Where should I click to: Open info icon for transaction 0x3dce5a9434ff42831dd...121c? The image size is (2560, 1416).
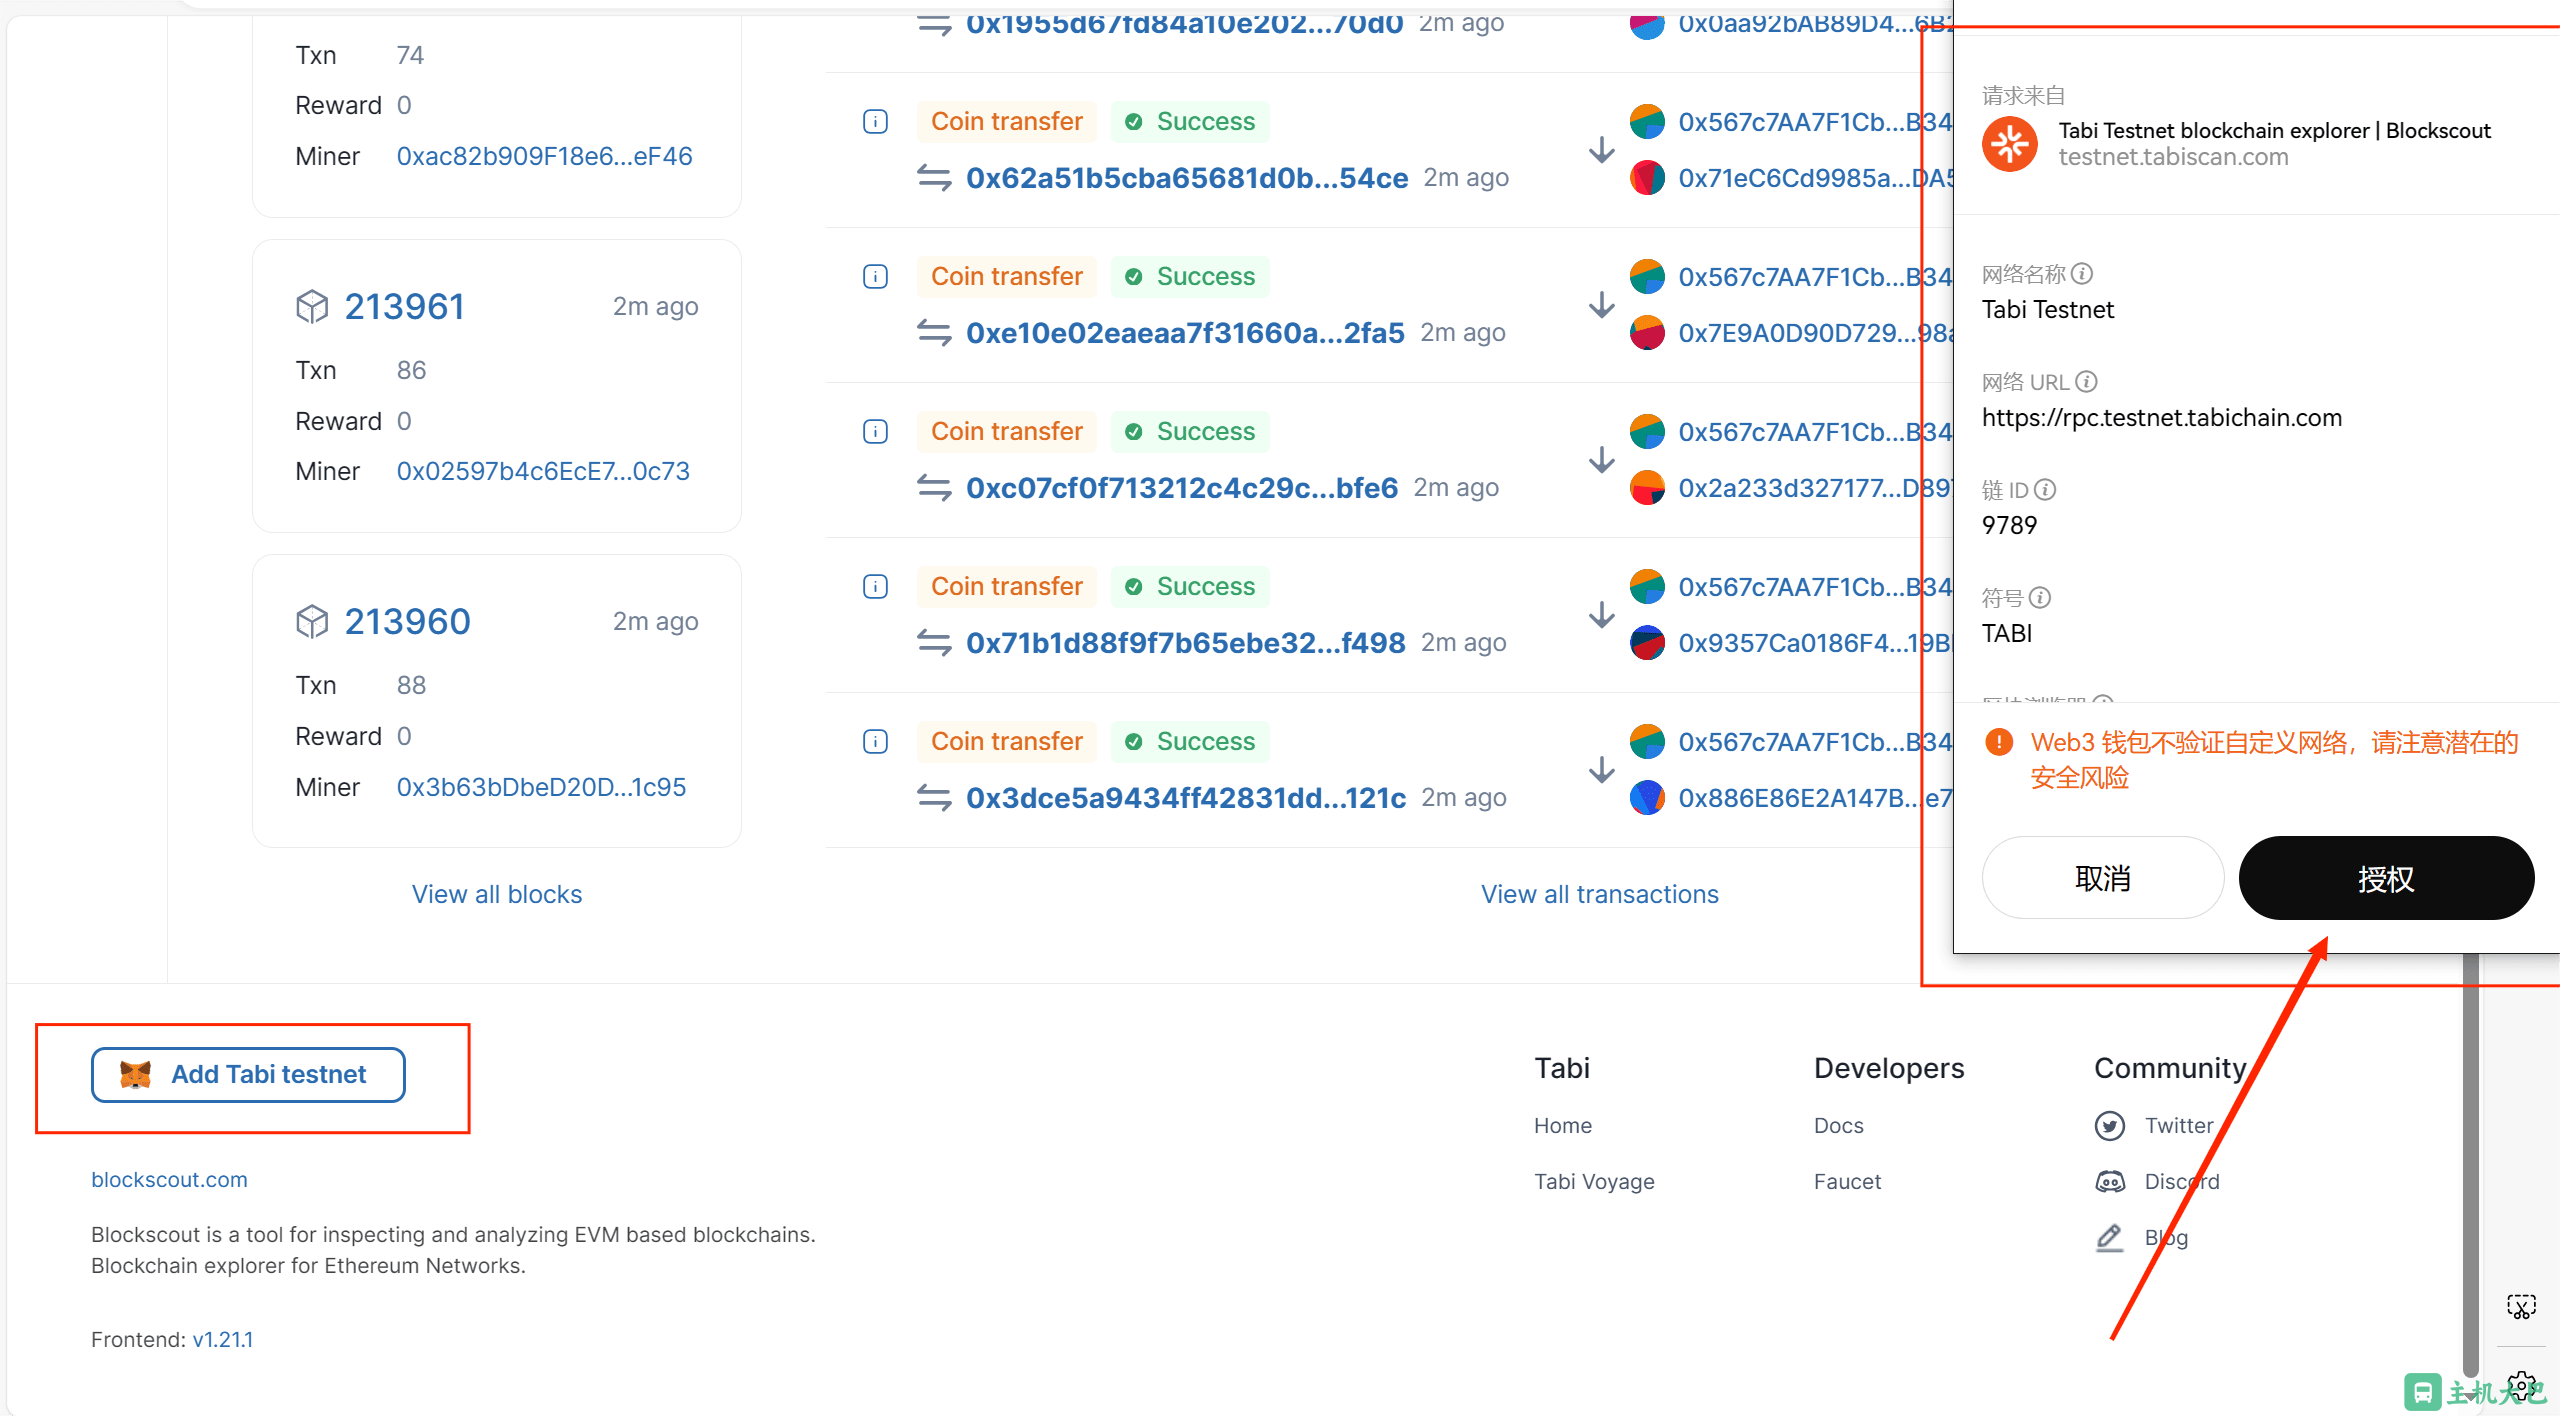[x=875, y=741]
